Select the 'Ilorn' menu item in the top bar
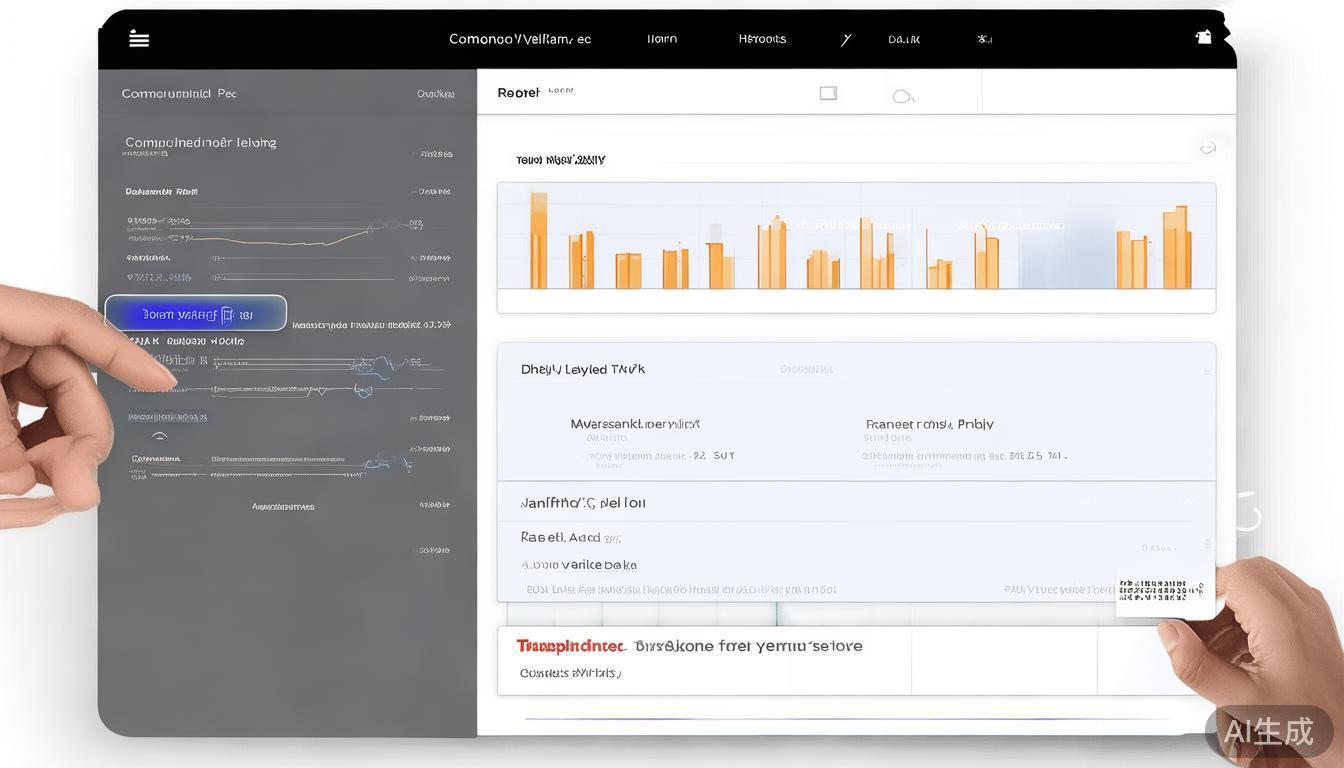 click(662, 39)
